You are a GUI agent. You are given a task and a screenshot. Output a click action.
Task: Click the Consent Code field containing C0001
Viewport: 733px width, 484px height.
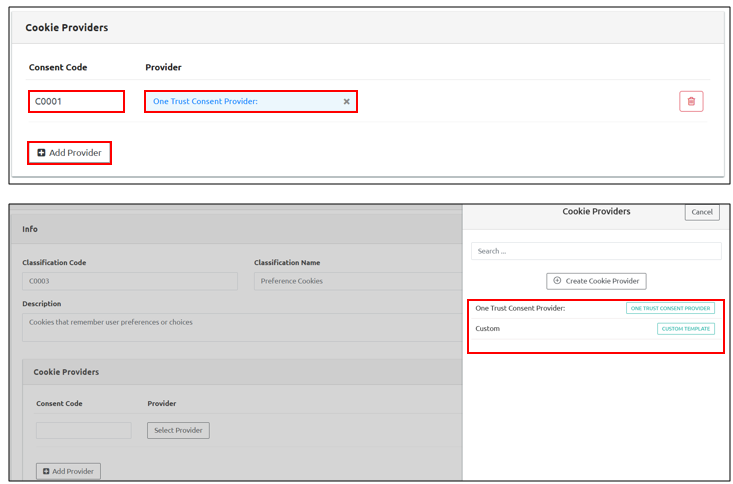(76, 101)
